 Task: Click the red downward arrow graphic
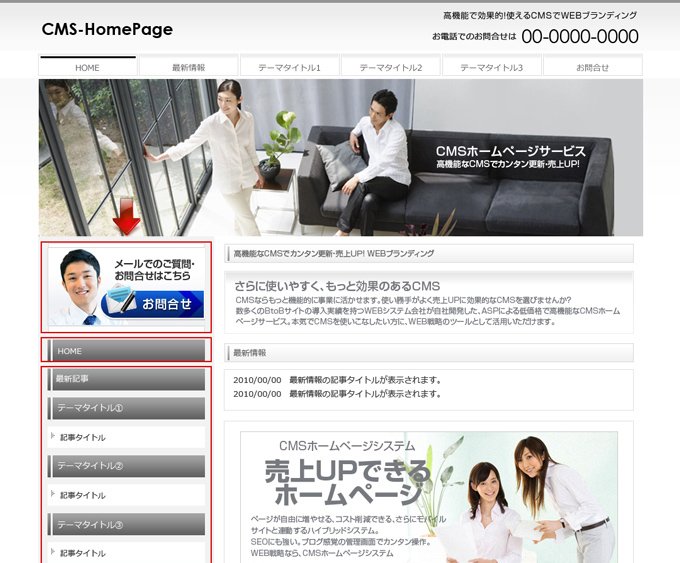pos(126,215)
